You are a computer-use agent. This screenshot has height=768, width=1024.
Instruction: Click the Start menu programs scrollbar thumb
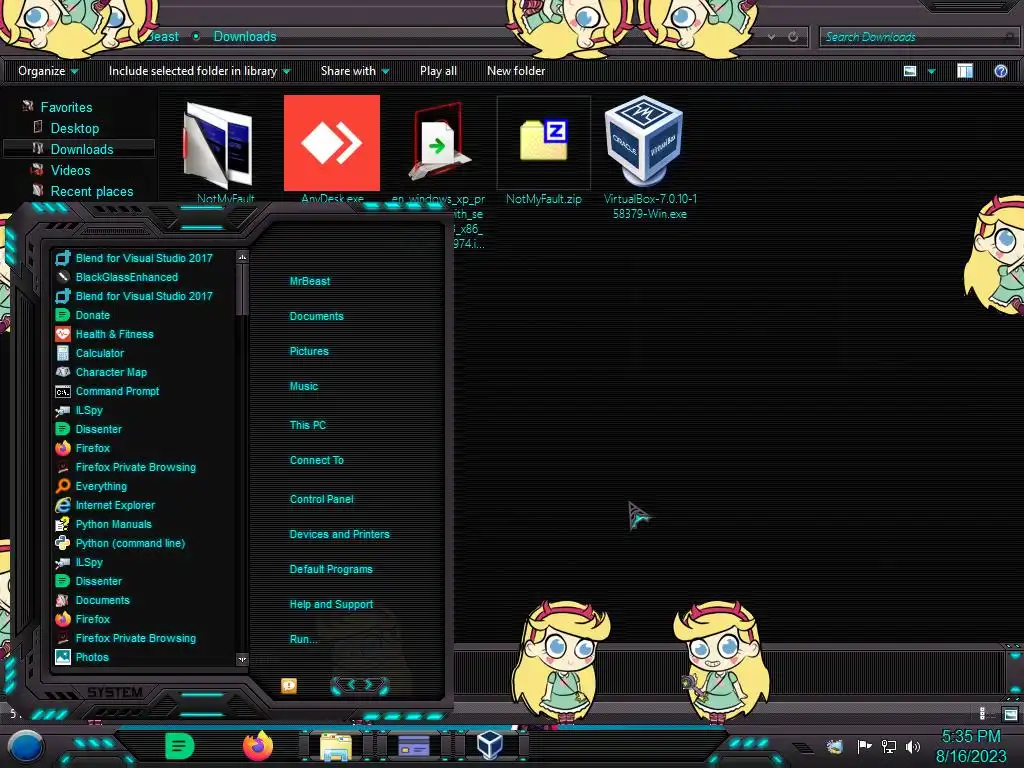point(242,290)
